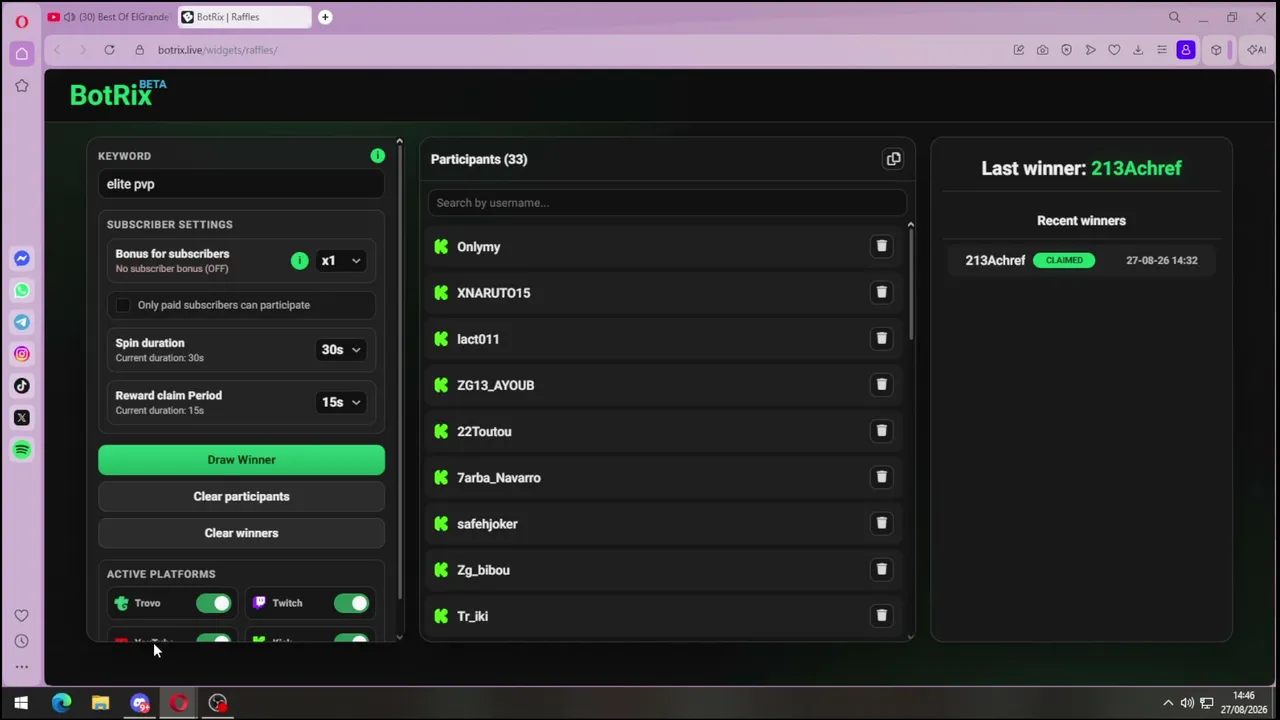The image size is (1280, 720).
Task: Remove Tr_iki with trash icon
Action: pos(881,615)
